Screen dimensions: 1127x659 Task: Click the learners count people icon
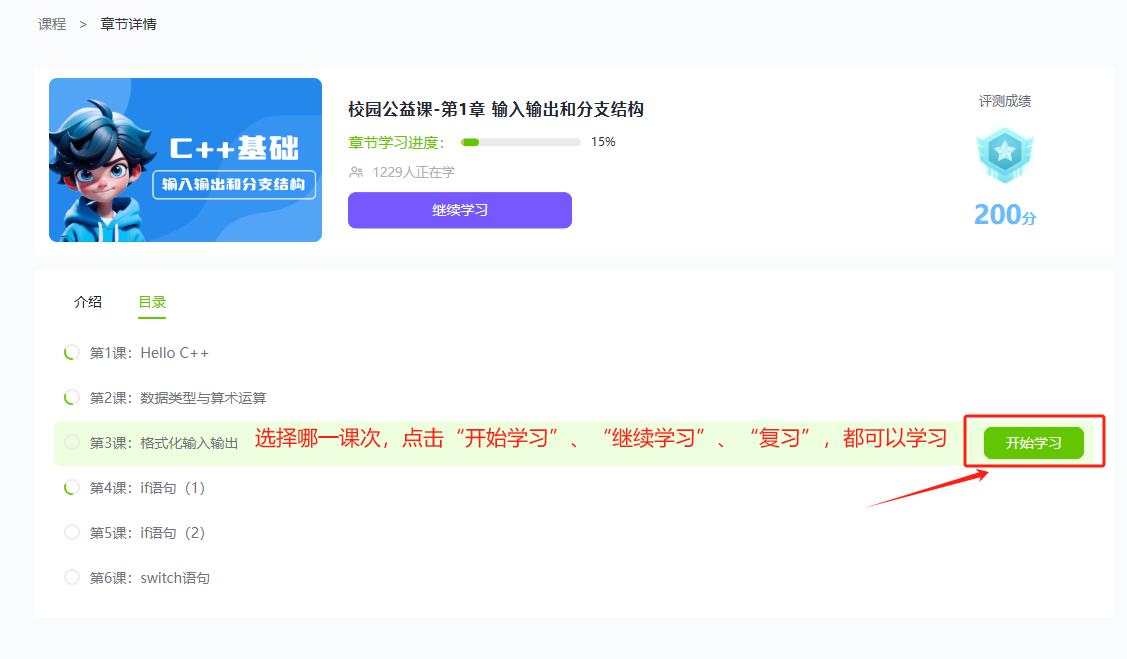click(356, 172)
